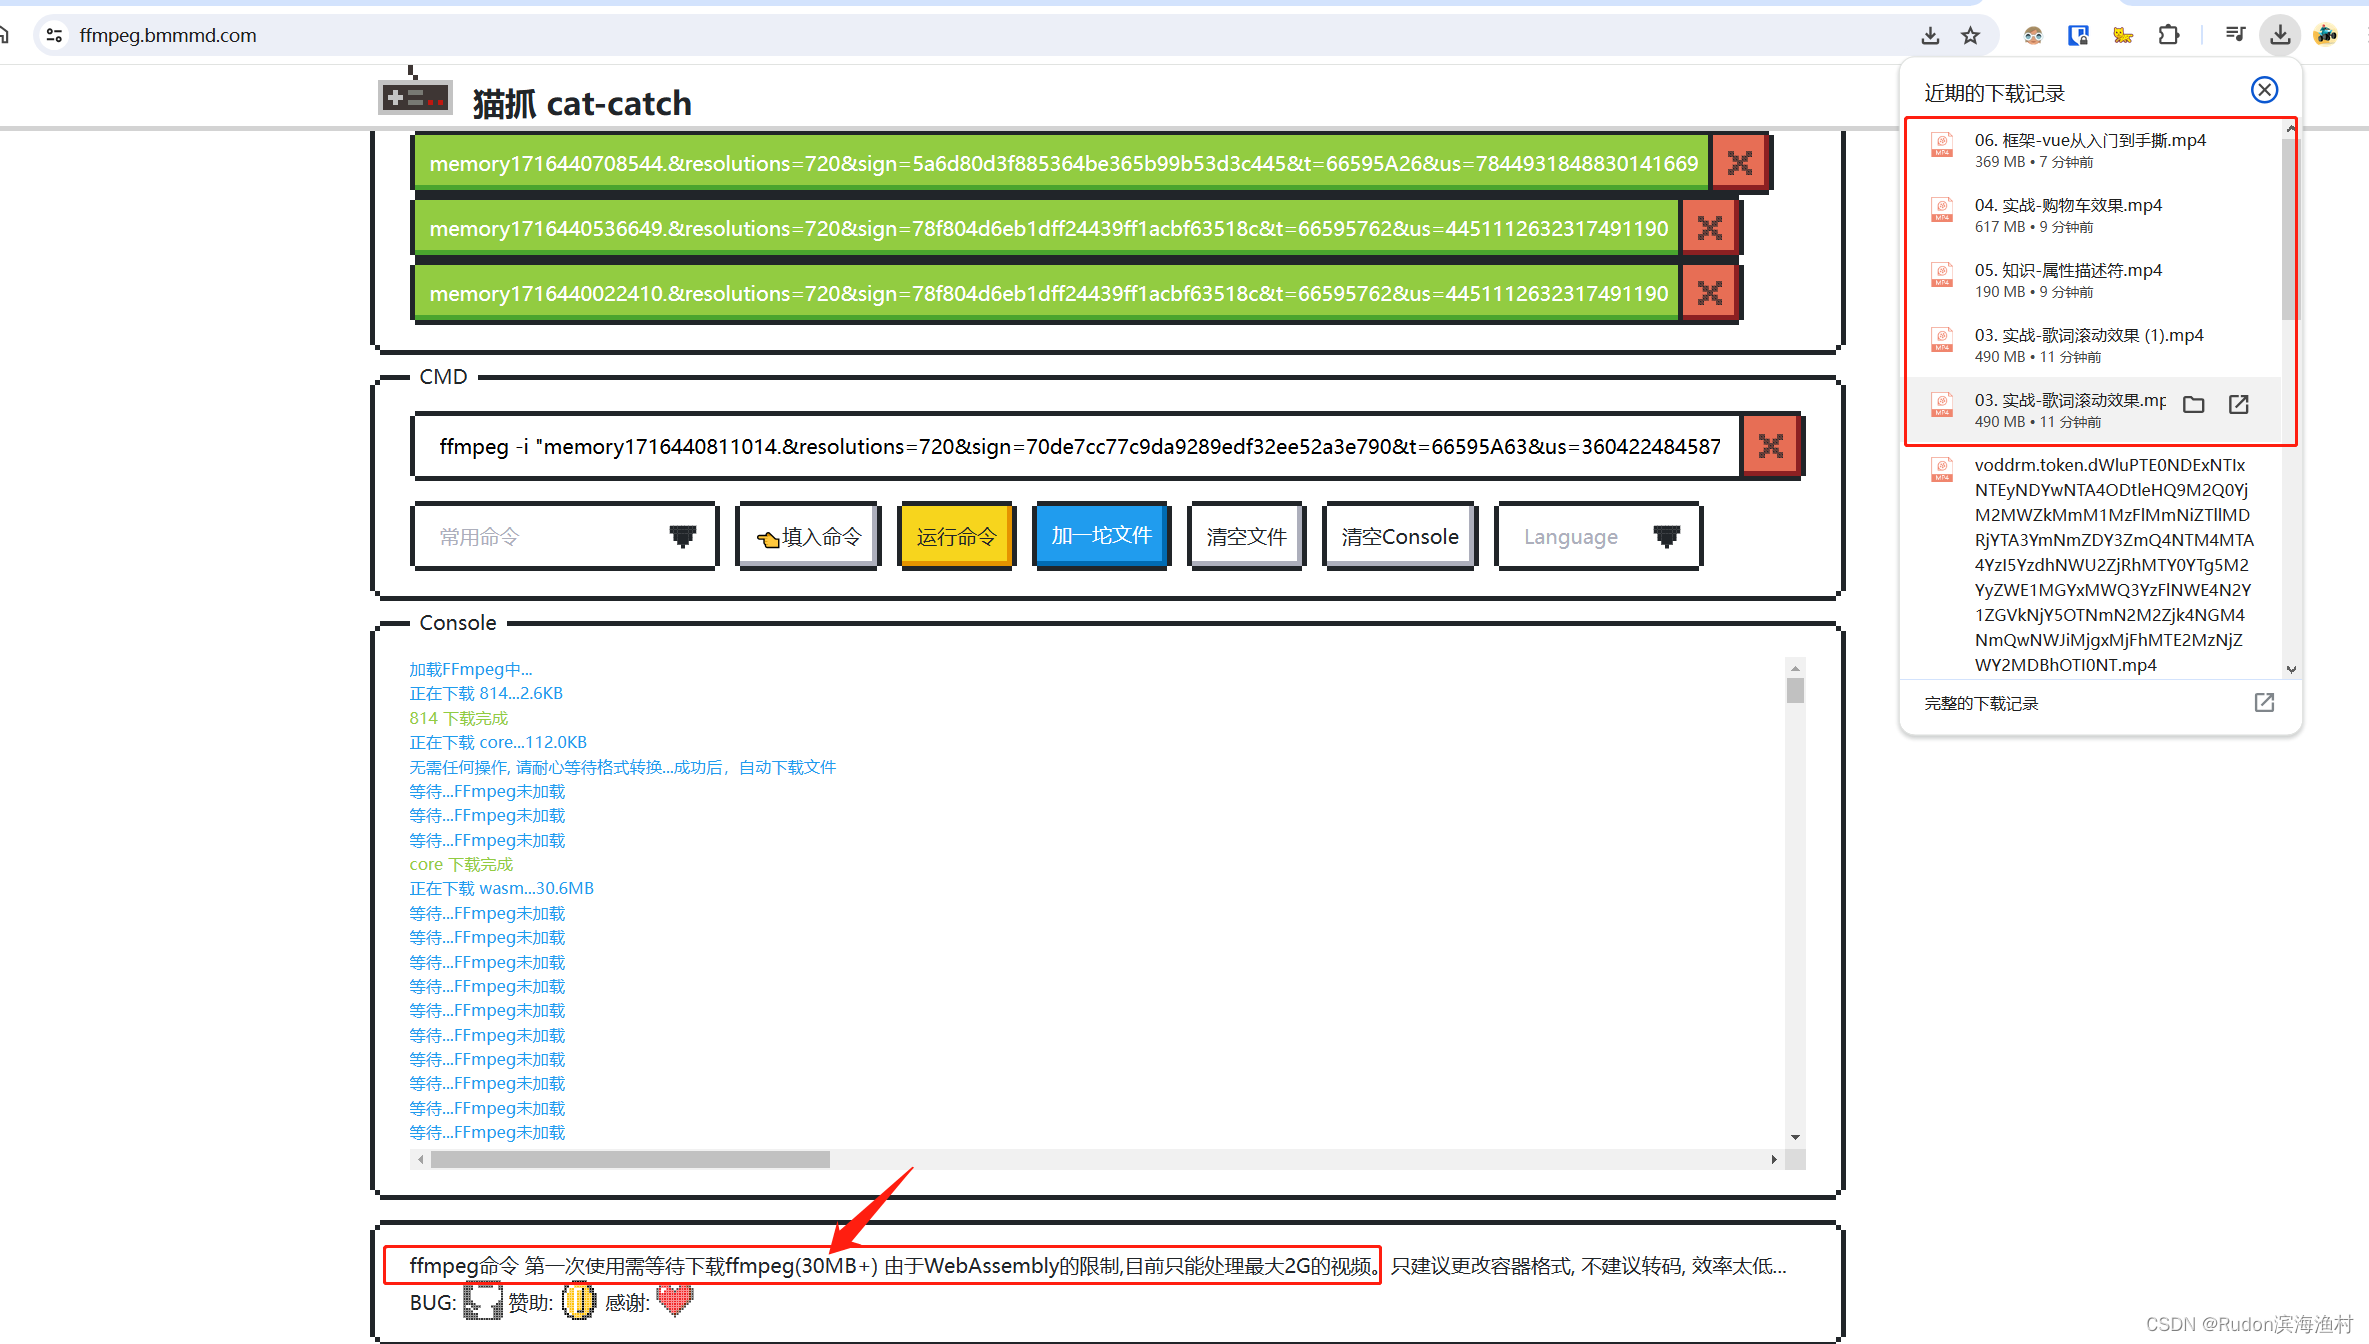Click console line 正在下载 wasm...30.6MB
This screenshot has width=2369, height=1344.
pyautogui.click(x=501, y=888)
